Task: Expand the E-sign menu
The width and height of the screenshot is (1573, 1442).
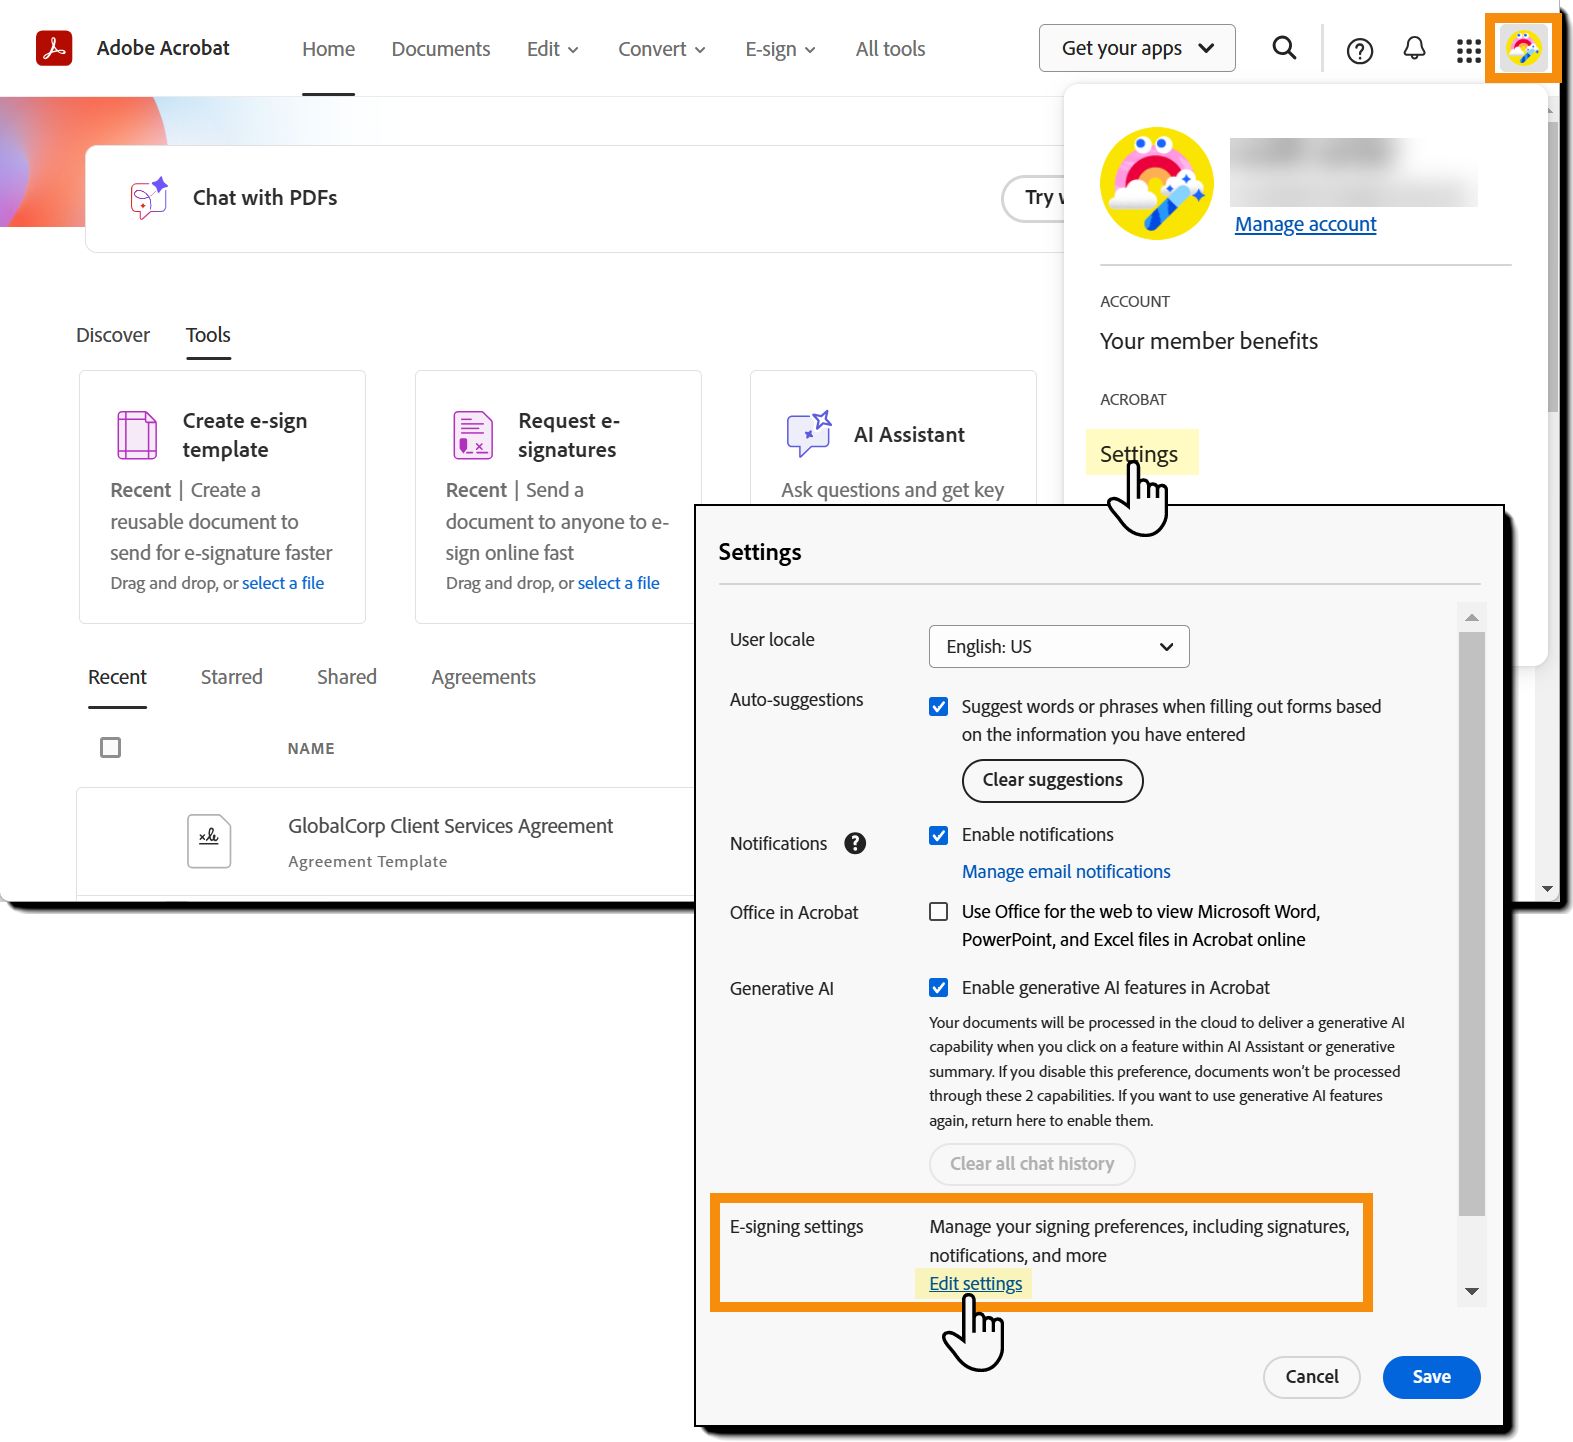Action: pyautogui.click(x=781, y=49)
